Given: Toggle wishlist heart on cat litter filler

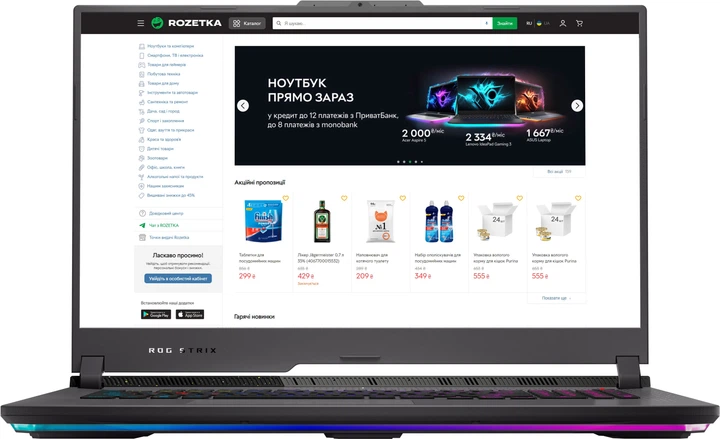Looking at the screenshot, I should pyautogui.click(x=402, y=198).
